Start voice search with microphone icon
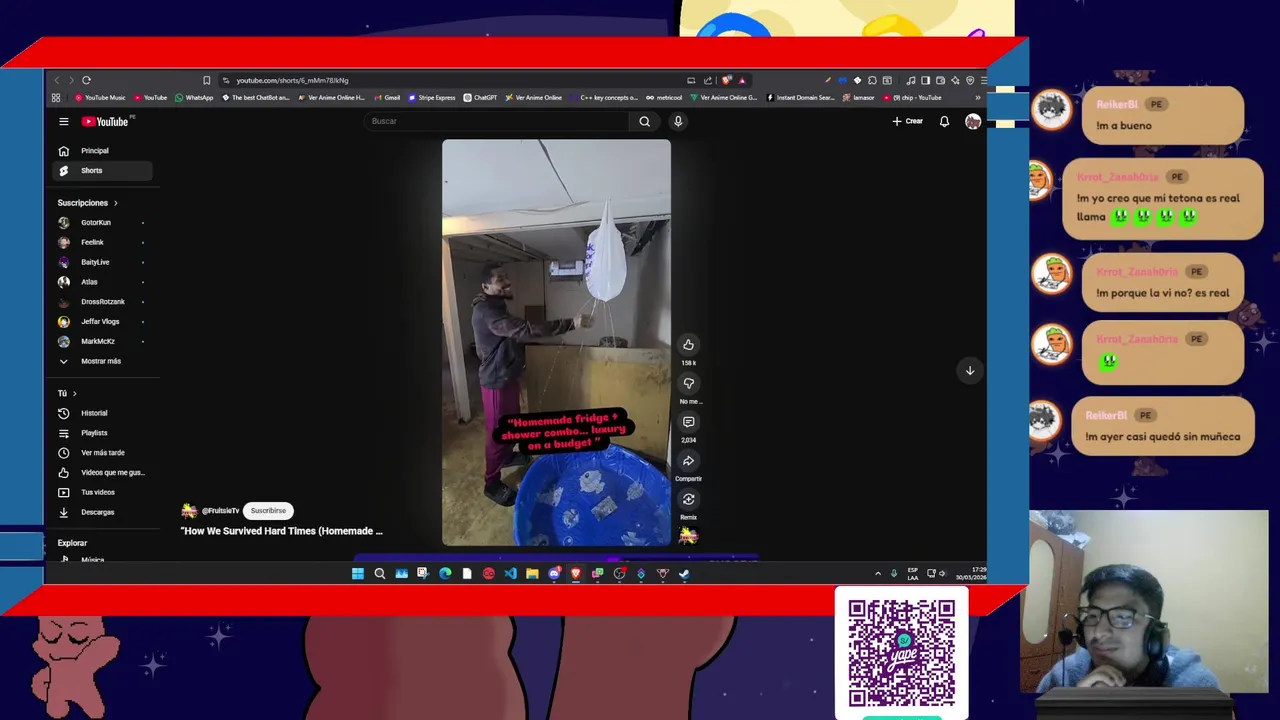Viewport: 1280px width, 720px height. tap(678, 121)
